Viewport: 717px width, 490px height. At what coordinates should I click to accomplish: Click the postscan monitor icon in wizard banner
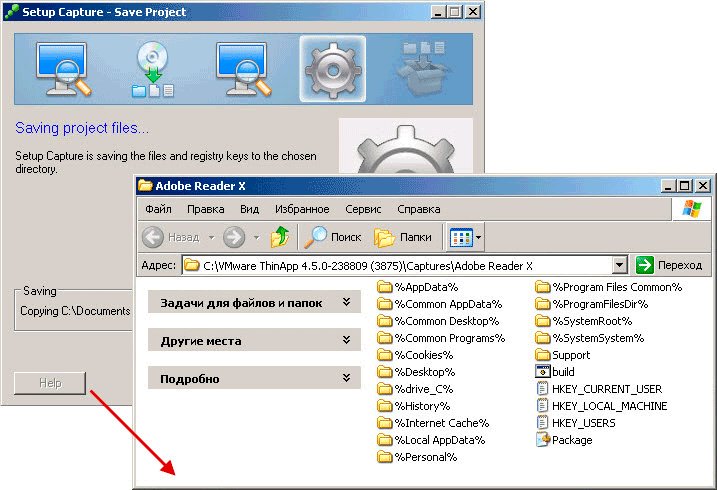(x=243, y=69)
